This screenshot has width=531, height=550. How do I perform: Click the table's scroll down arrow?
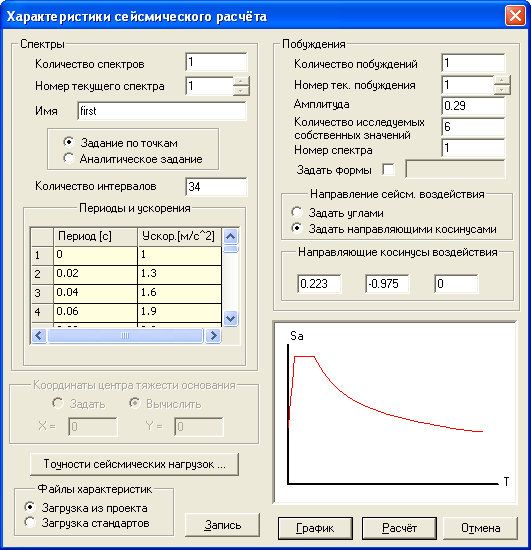pos(230,319)
